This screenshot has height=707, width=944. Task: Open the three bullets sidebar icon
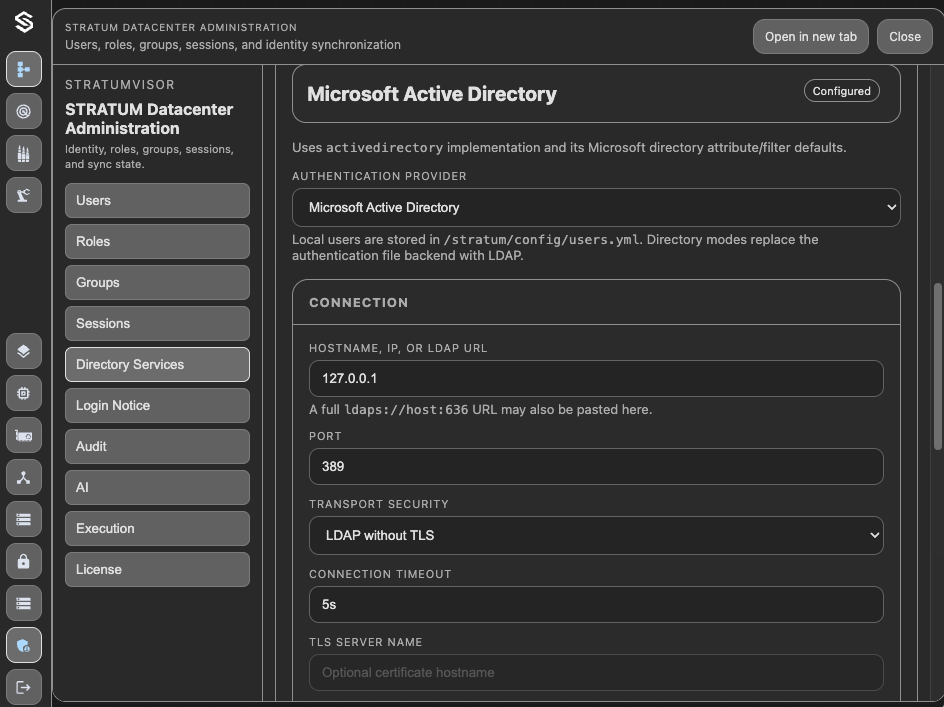click(24, 153)
